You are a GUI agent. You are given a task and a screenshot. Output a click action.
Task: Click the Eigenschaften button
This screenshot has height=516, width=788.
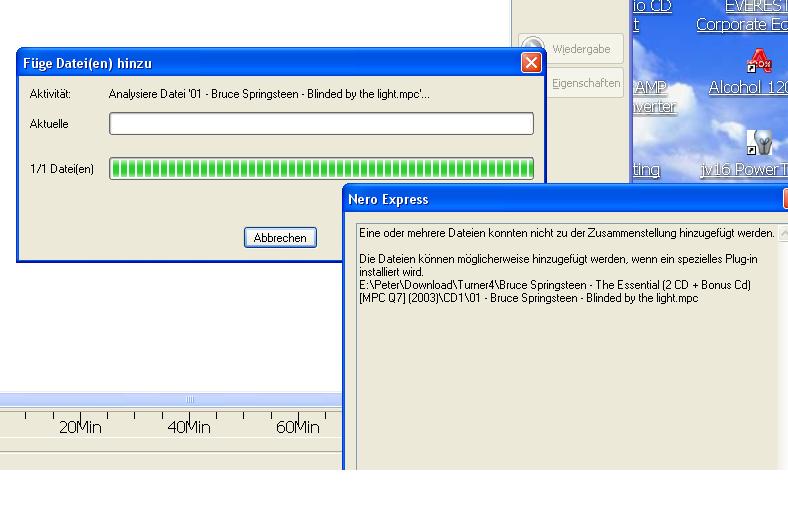pyautogui.click(x=585, y=83)
